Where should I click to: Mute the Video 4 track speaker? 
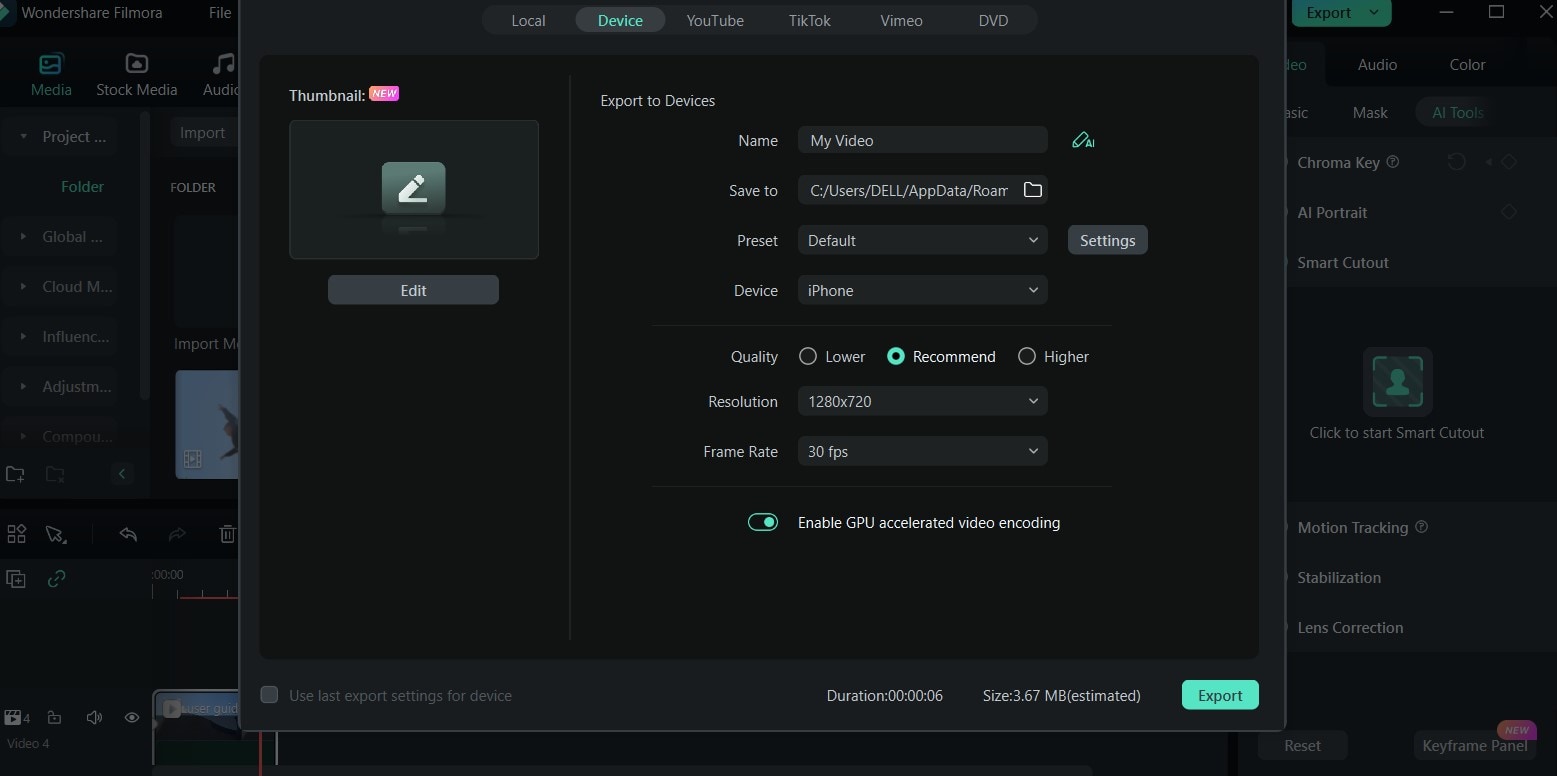[x=94, y=717]
